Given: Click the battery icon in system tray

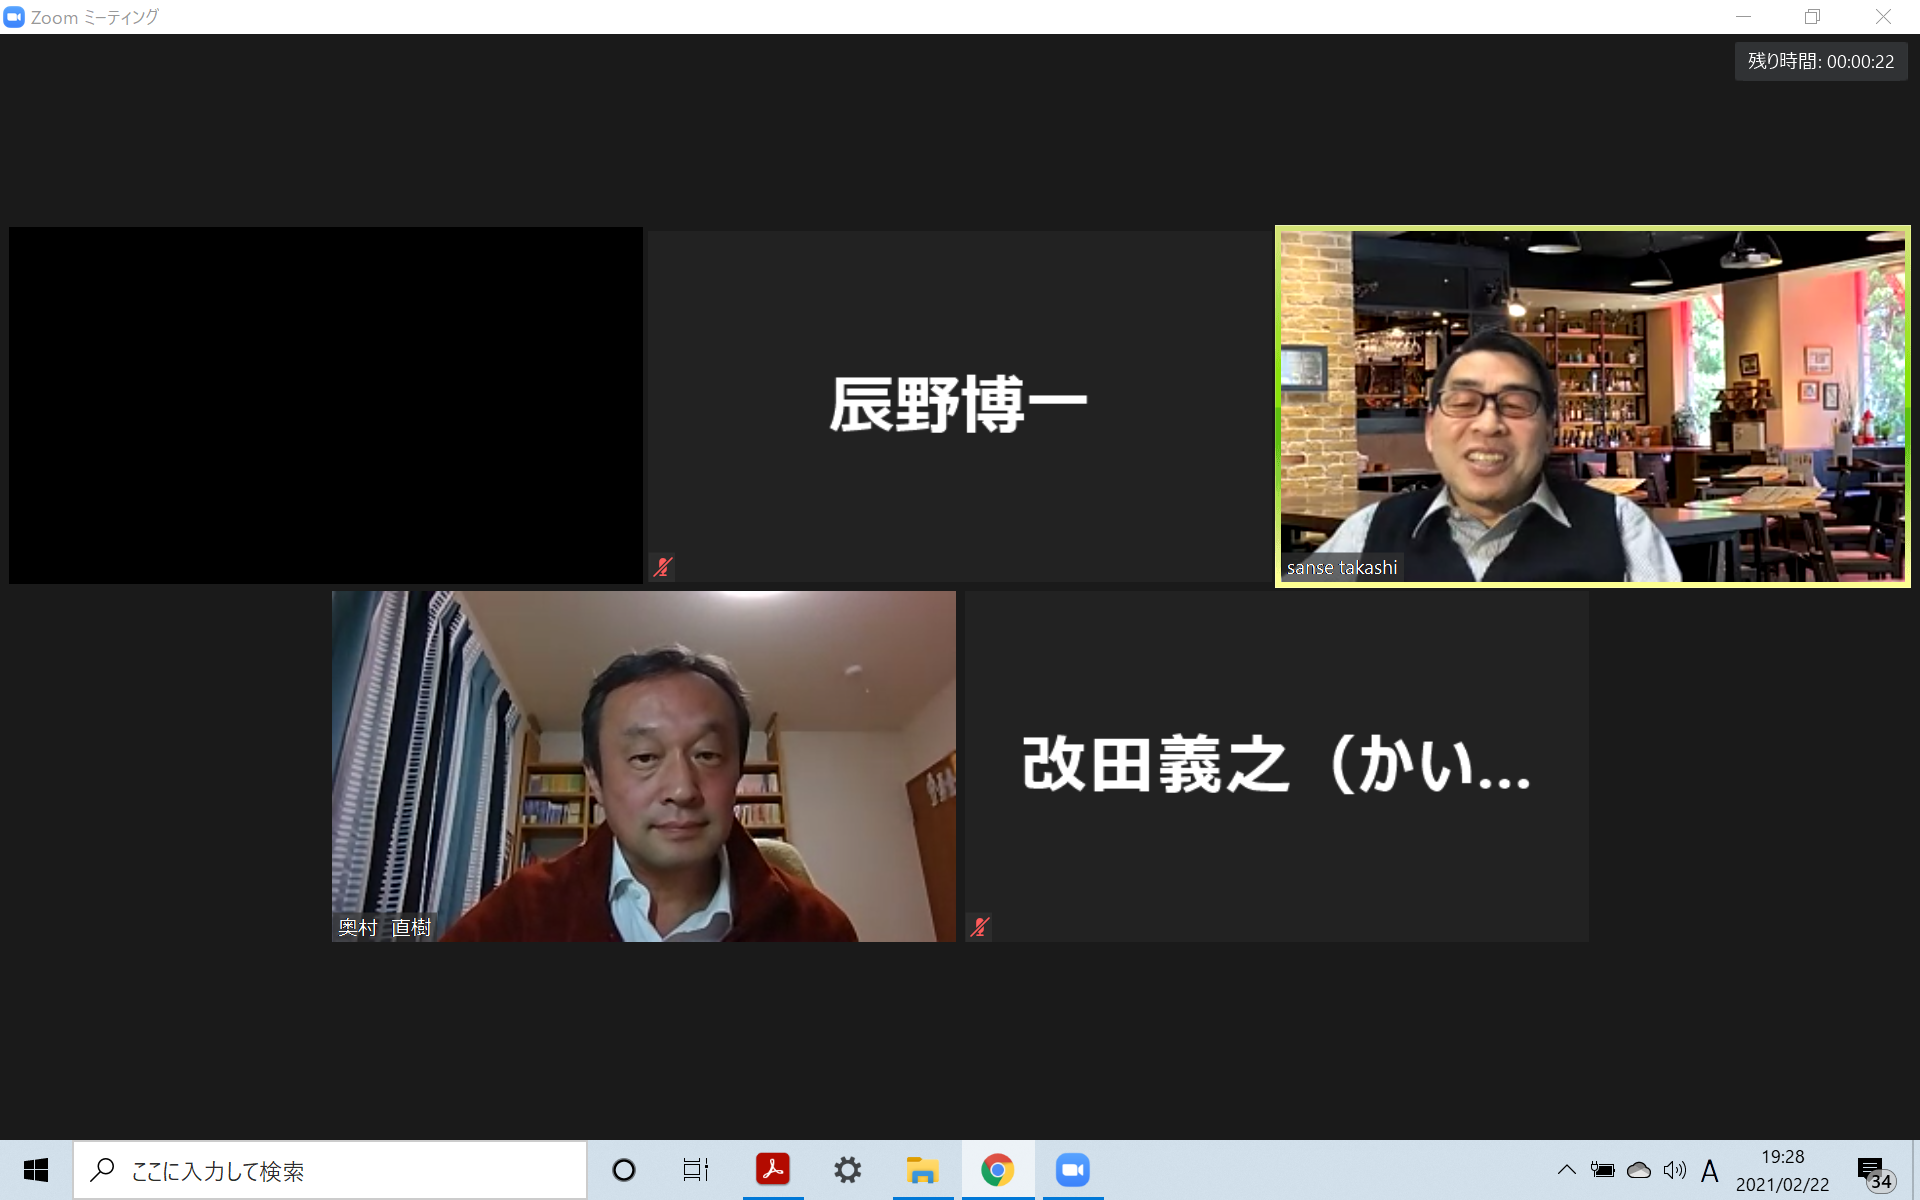Looking at the screenshot, I should tap(1602, 1170).
